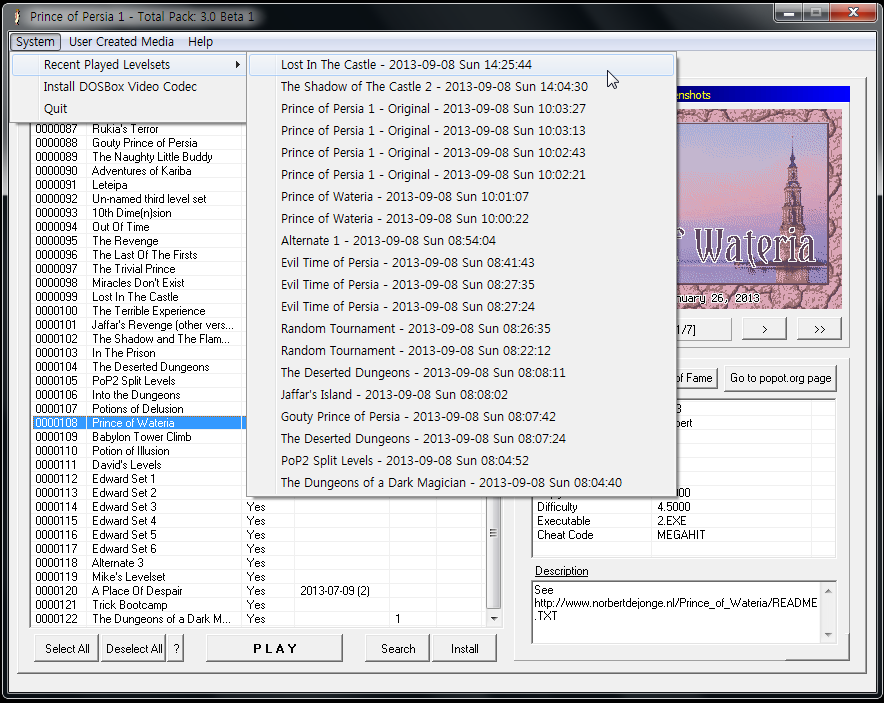884x703 pixels.
Task: Open the User Created Media menu
Action: coord(121,42)
